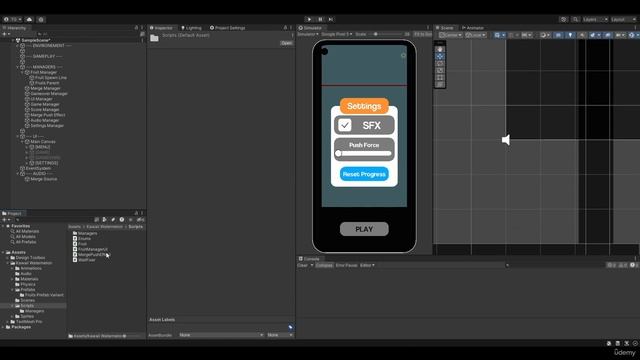This screenshot has height=360, width=640.
Task: Click the asset label tag icon in Inspector
Action: coord(290,327)
